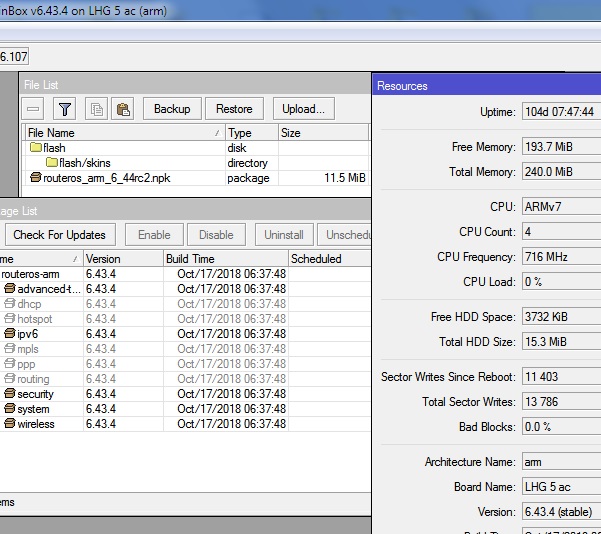The width and height of the screenshot is (601, 534).
Task: Click the Total HDD Size field
Action: click(x=561, y=342)
